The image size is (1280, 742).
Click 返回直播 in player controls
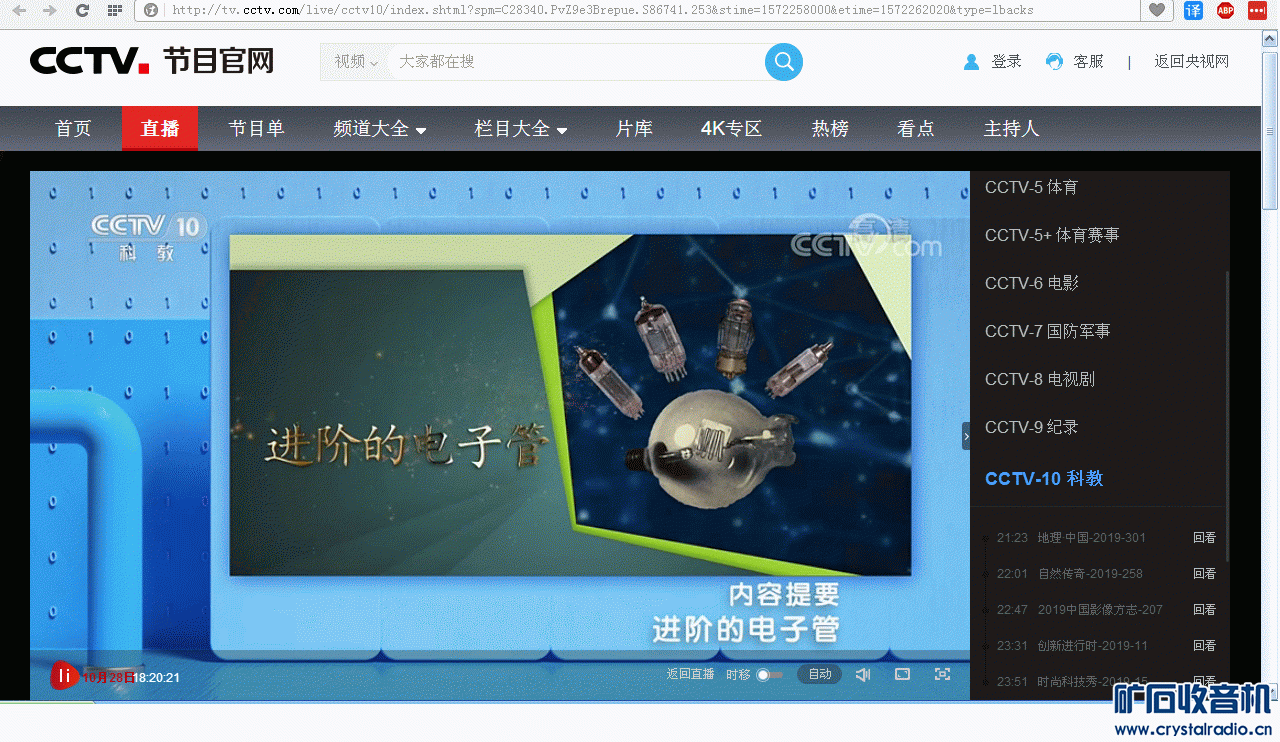[690, 675]
